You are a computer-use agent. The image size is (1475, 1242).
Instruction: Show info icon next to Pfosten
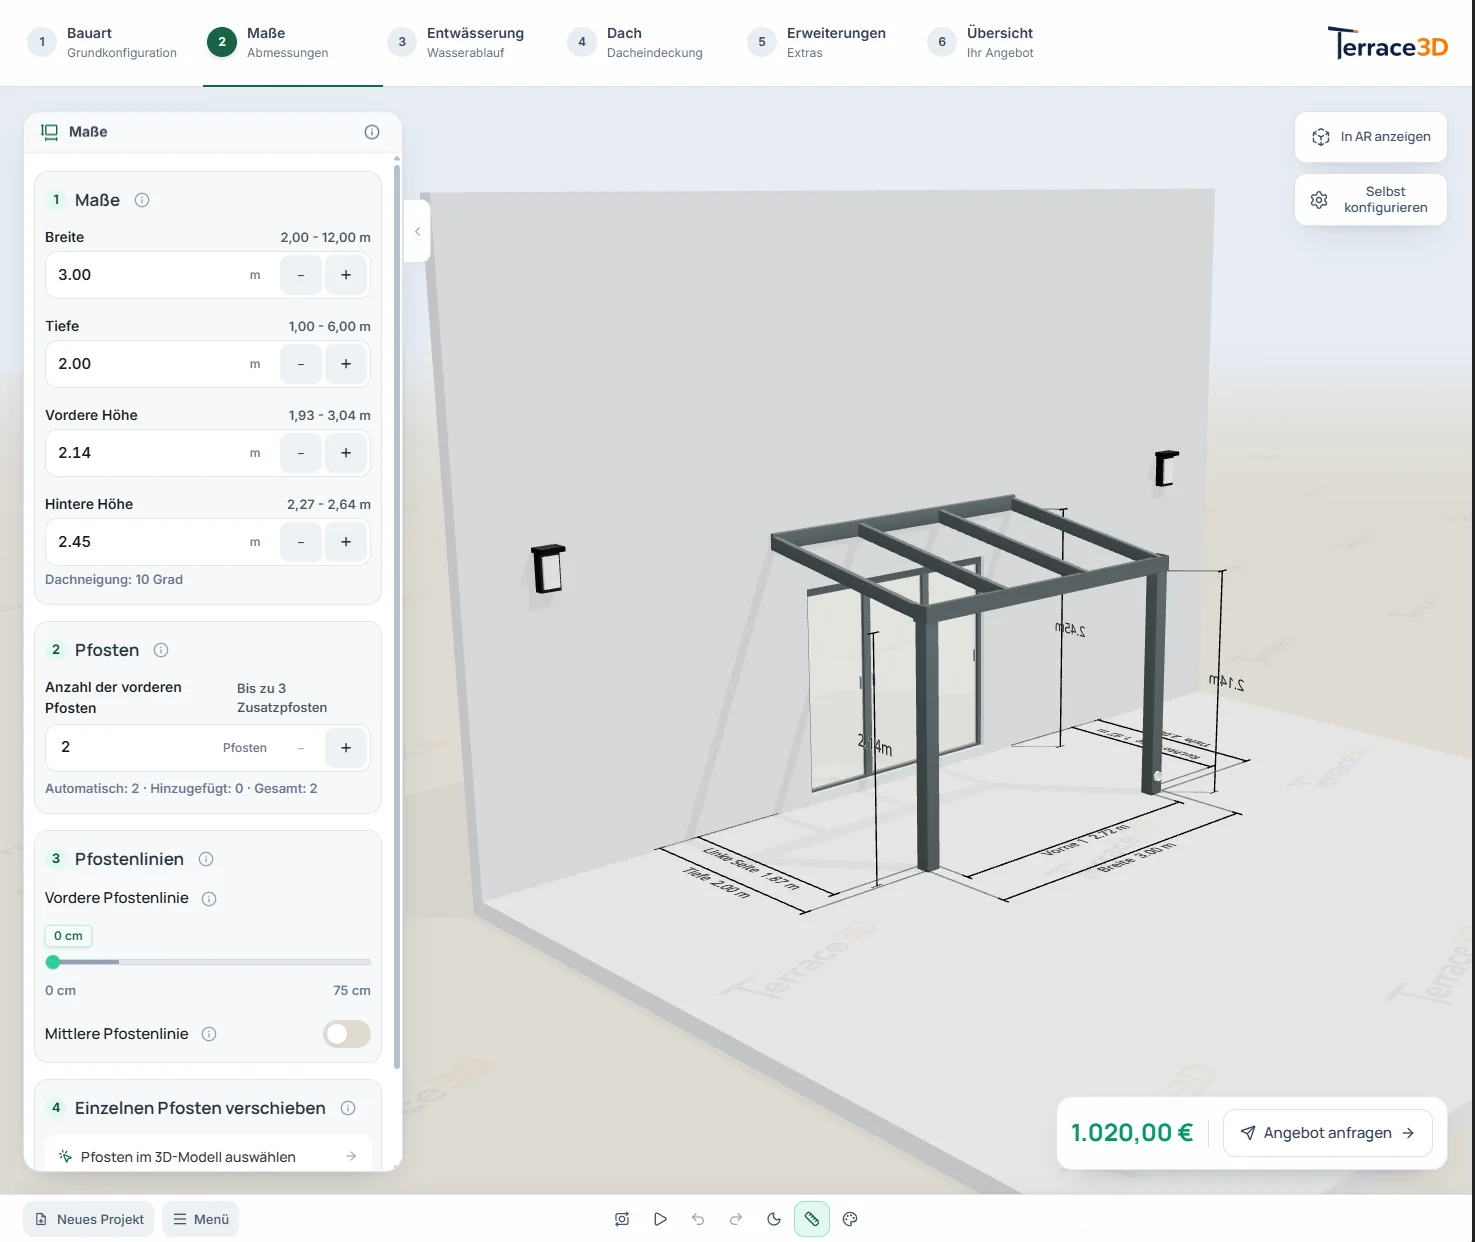tap(161, 650)
